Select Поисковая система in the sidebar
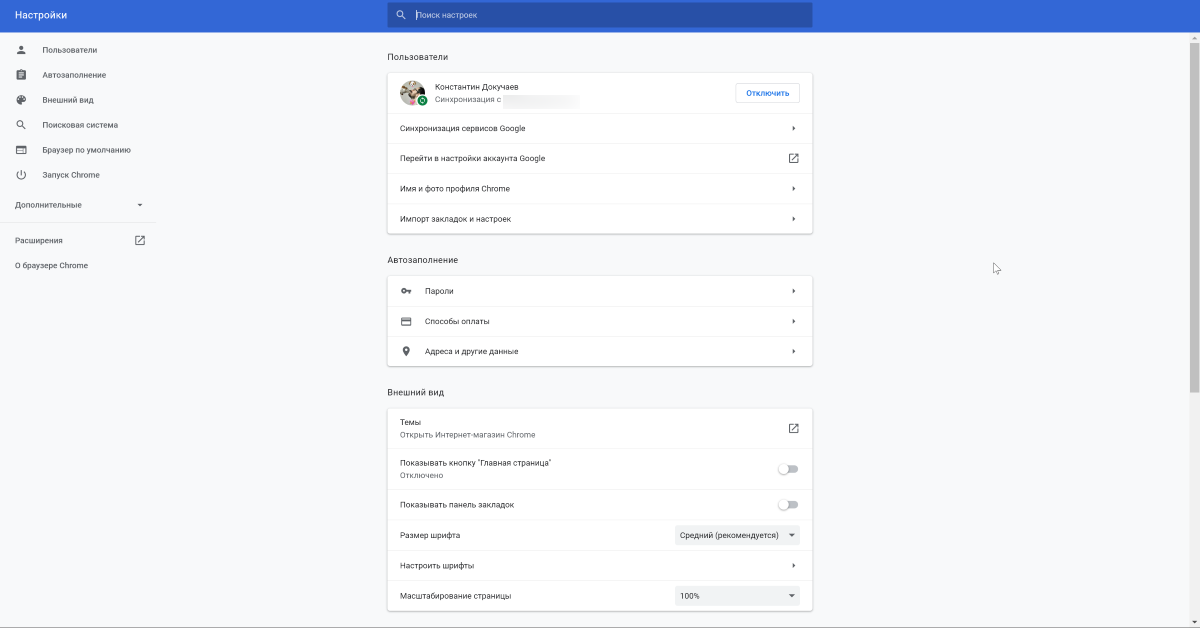Viewport: 1200px width, 628px height. [x=80, y=125]
